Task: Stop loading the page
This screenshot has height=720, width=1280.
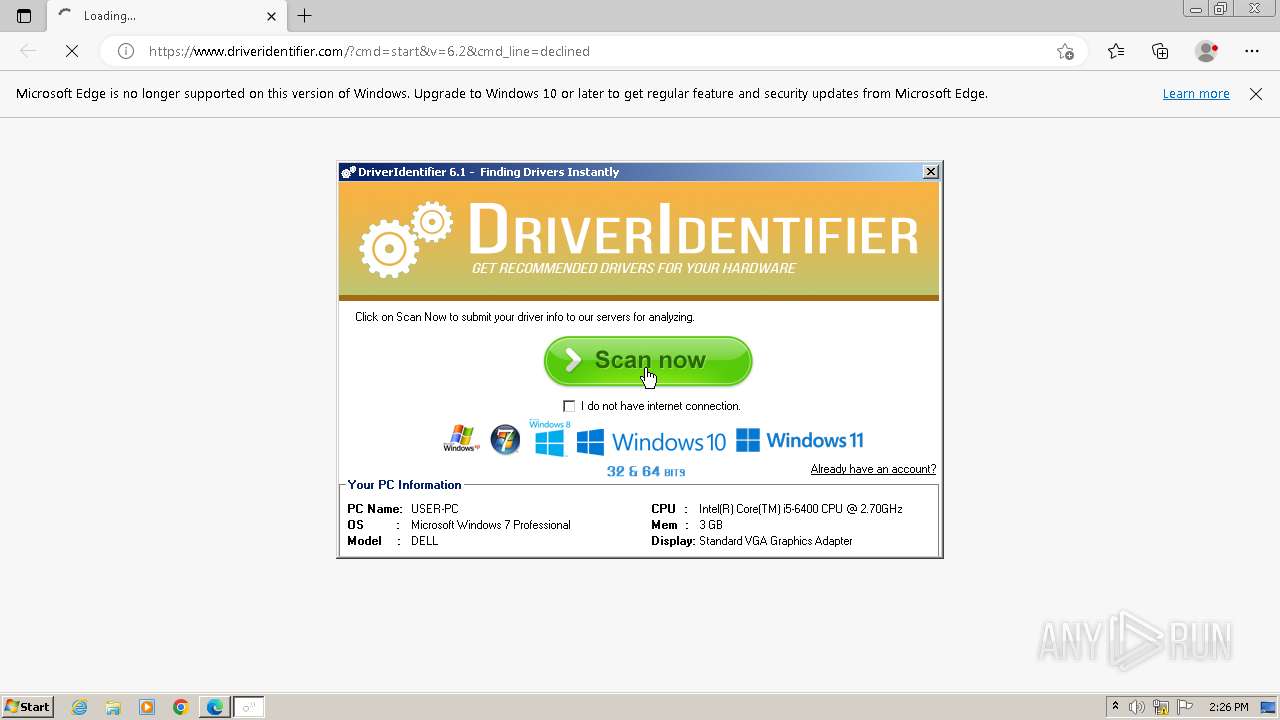Action: (x=72, y=51)
